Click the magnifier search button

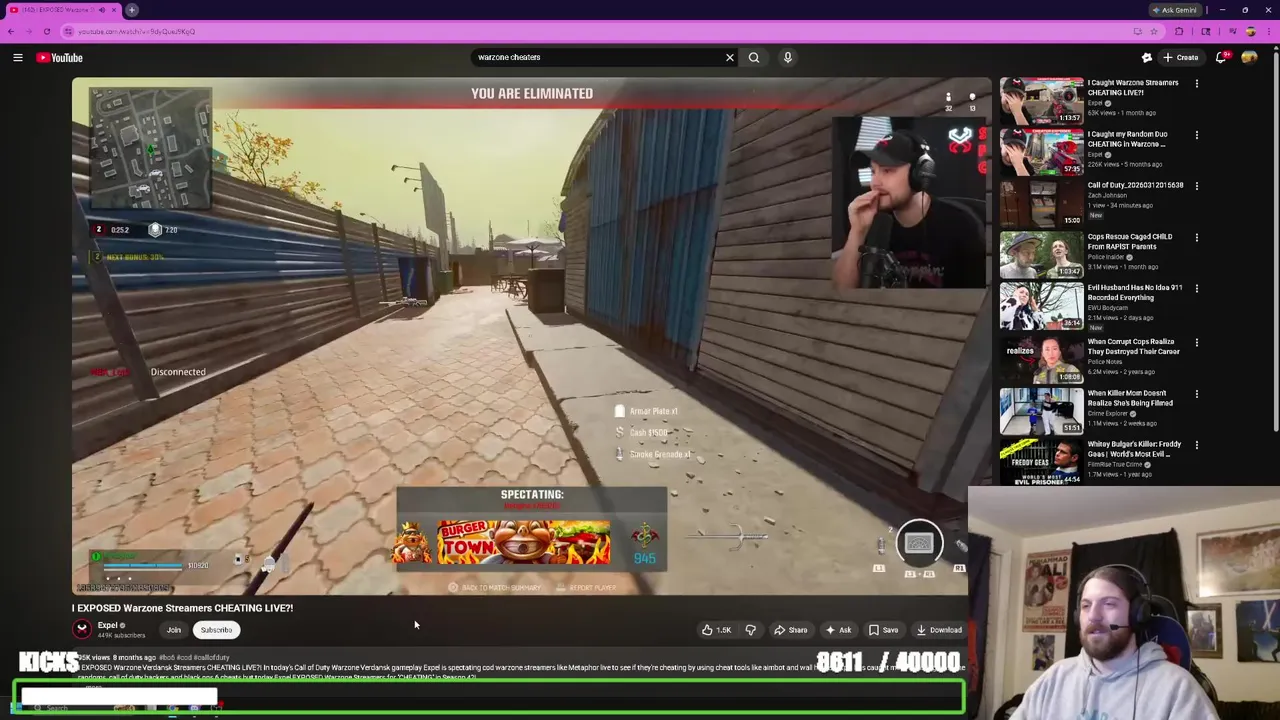754,58
